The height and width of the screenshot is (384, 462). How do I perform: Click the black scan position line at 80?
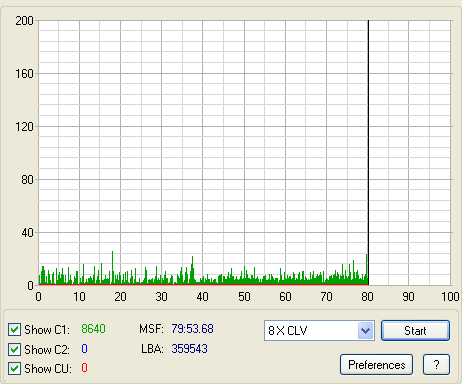368,153
